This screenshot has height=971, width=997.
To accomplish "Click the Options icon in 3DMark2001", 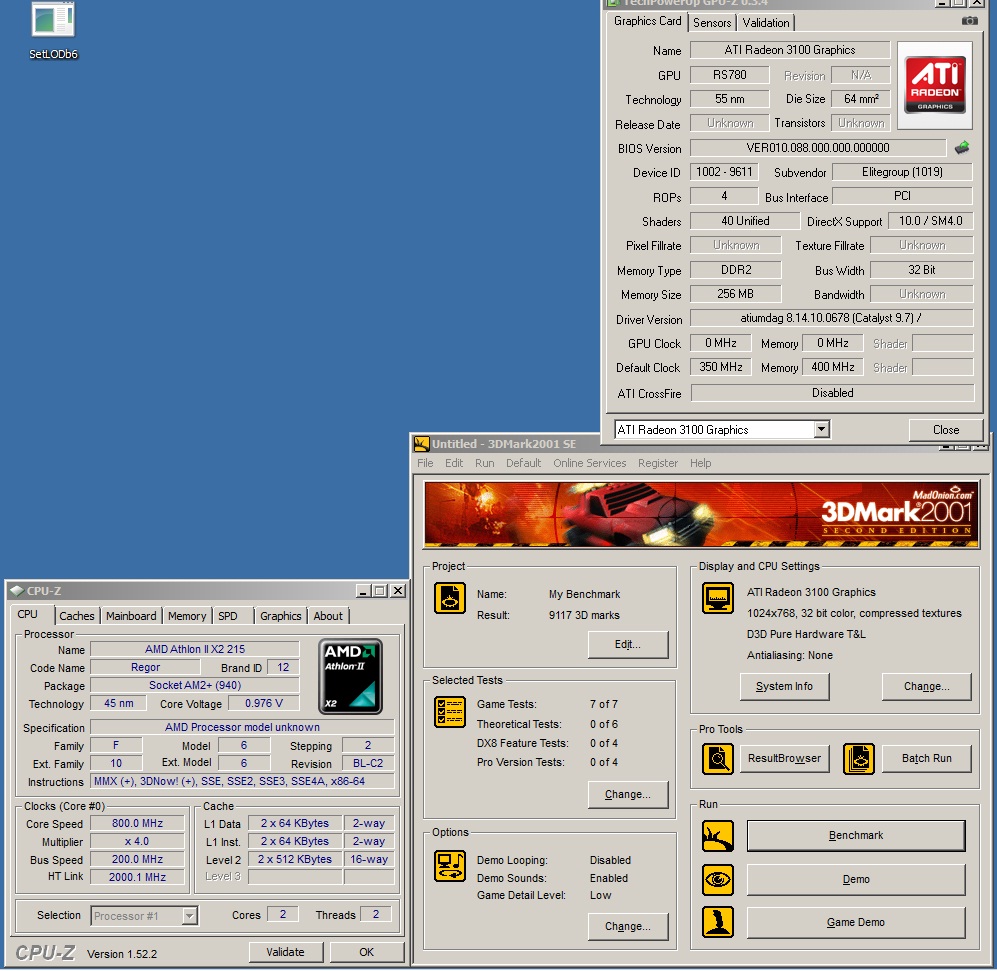I will [x=450, y=866].
